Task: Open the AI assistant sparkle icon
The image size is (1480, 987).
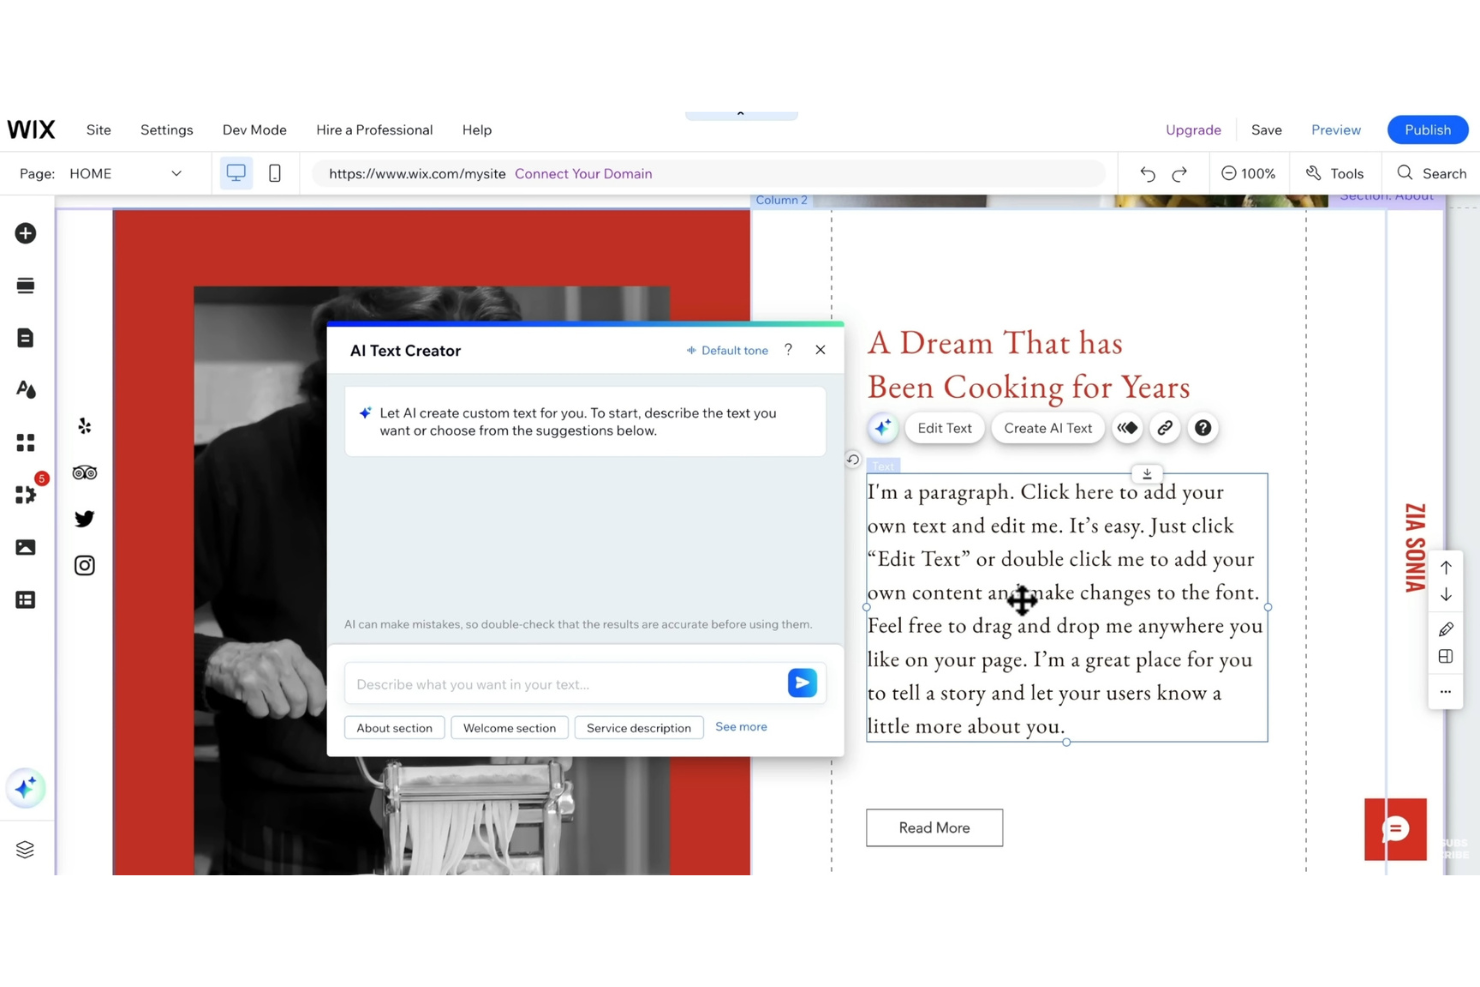Action: pos(25,788)
